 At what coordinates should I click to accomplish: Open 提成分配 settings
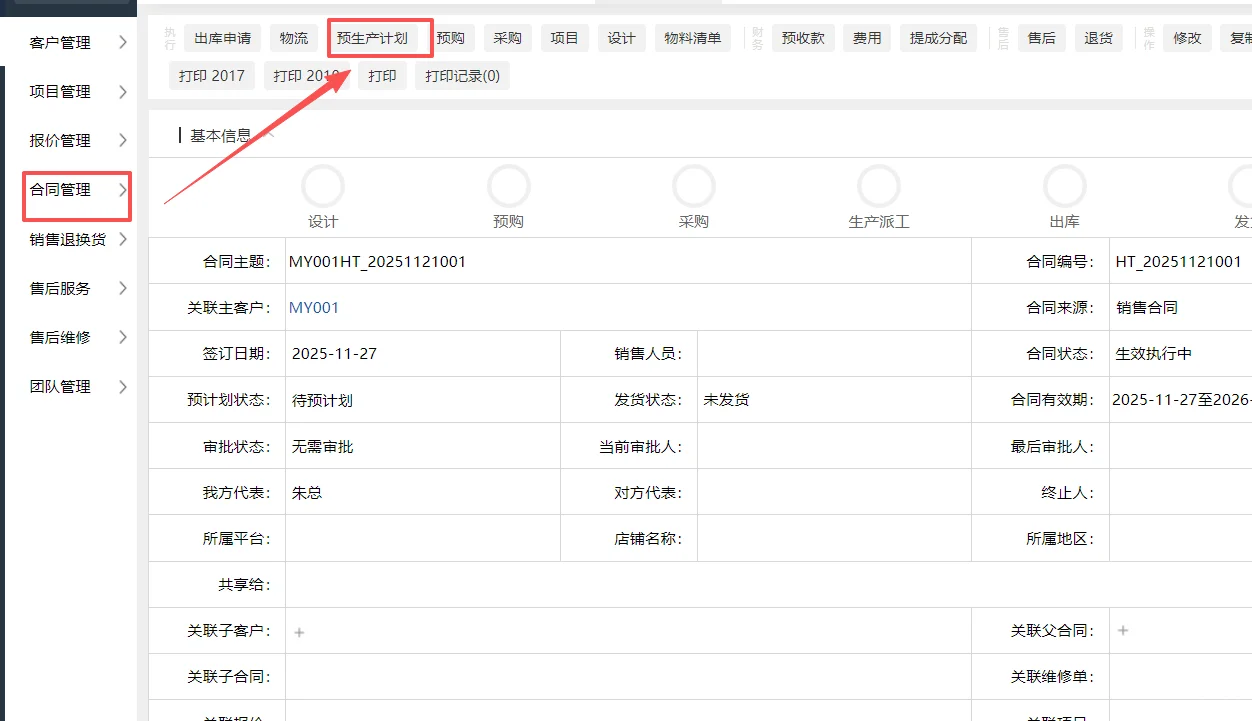(937, 37)
